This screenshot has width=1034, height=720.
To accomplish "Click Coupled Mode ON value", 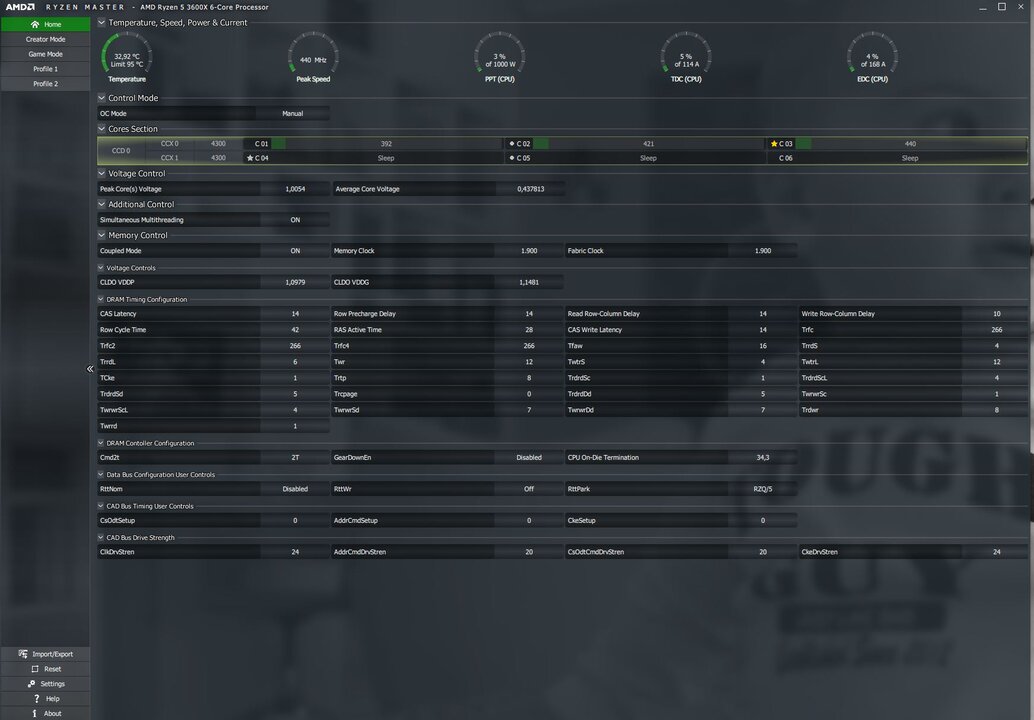I will 295,251.
